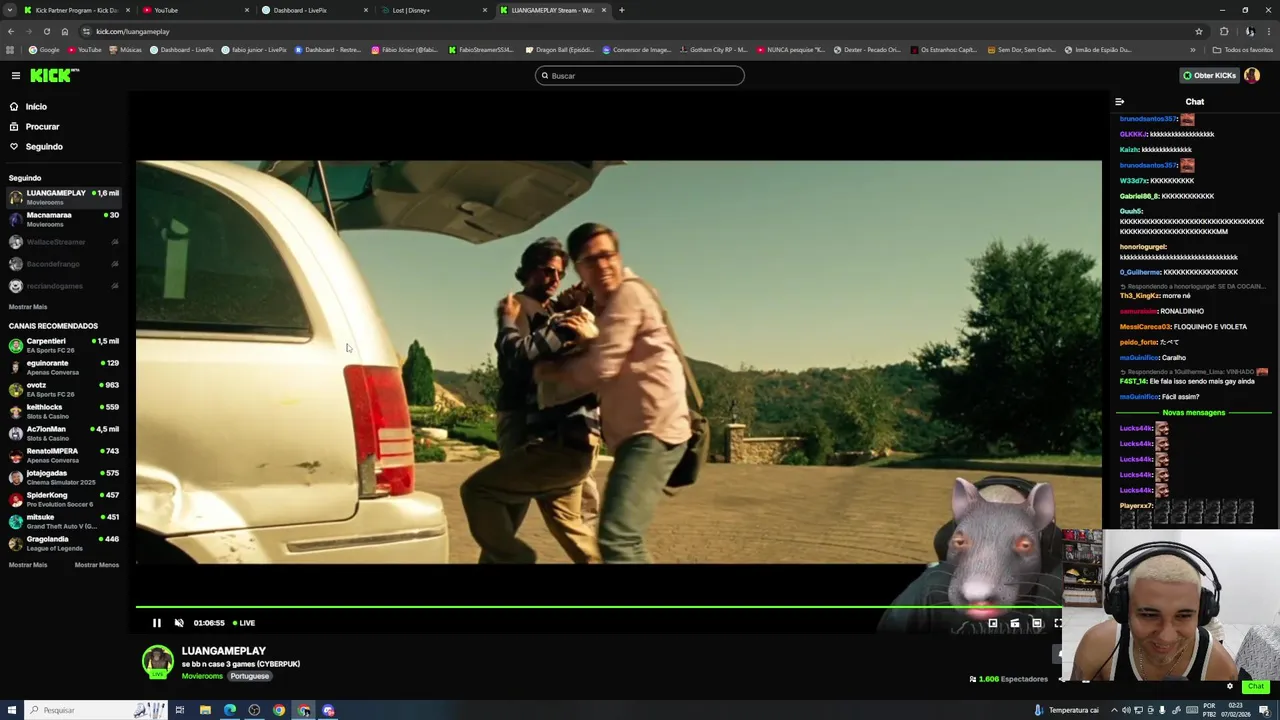Screen dimensions: 1280x720
Task: Open RenatoIMPERA recommended channel
Action: click(64, 455)
